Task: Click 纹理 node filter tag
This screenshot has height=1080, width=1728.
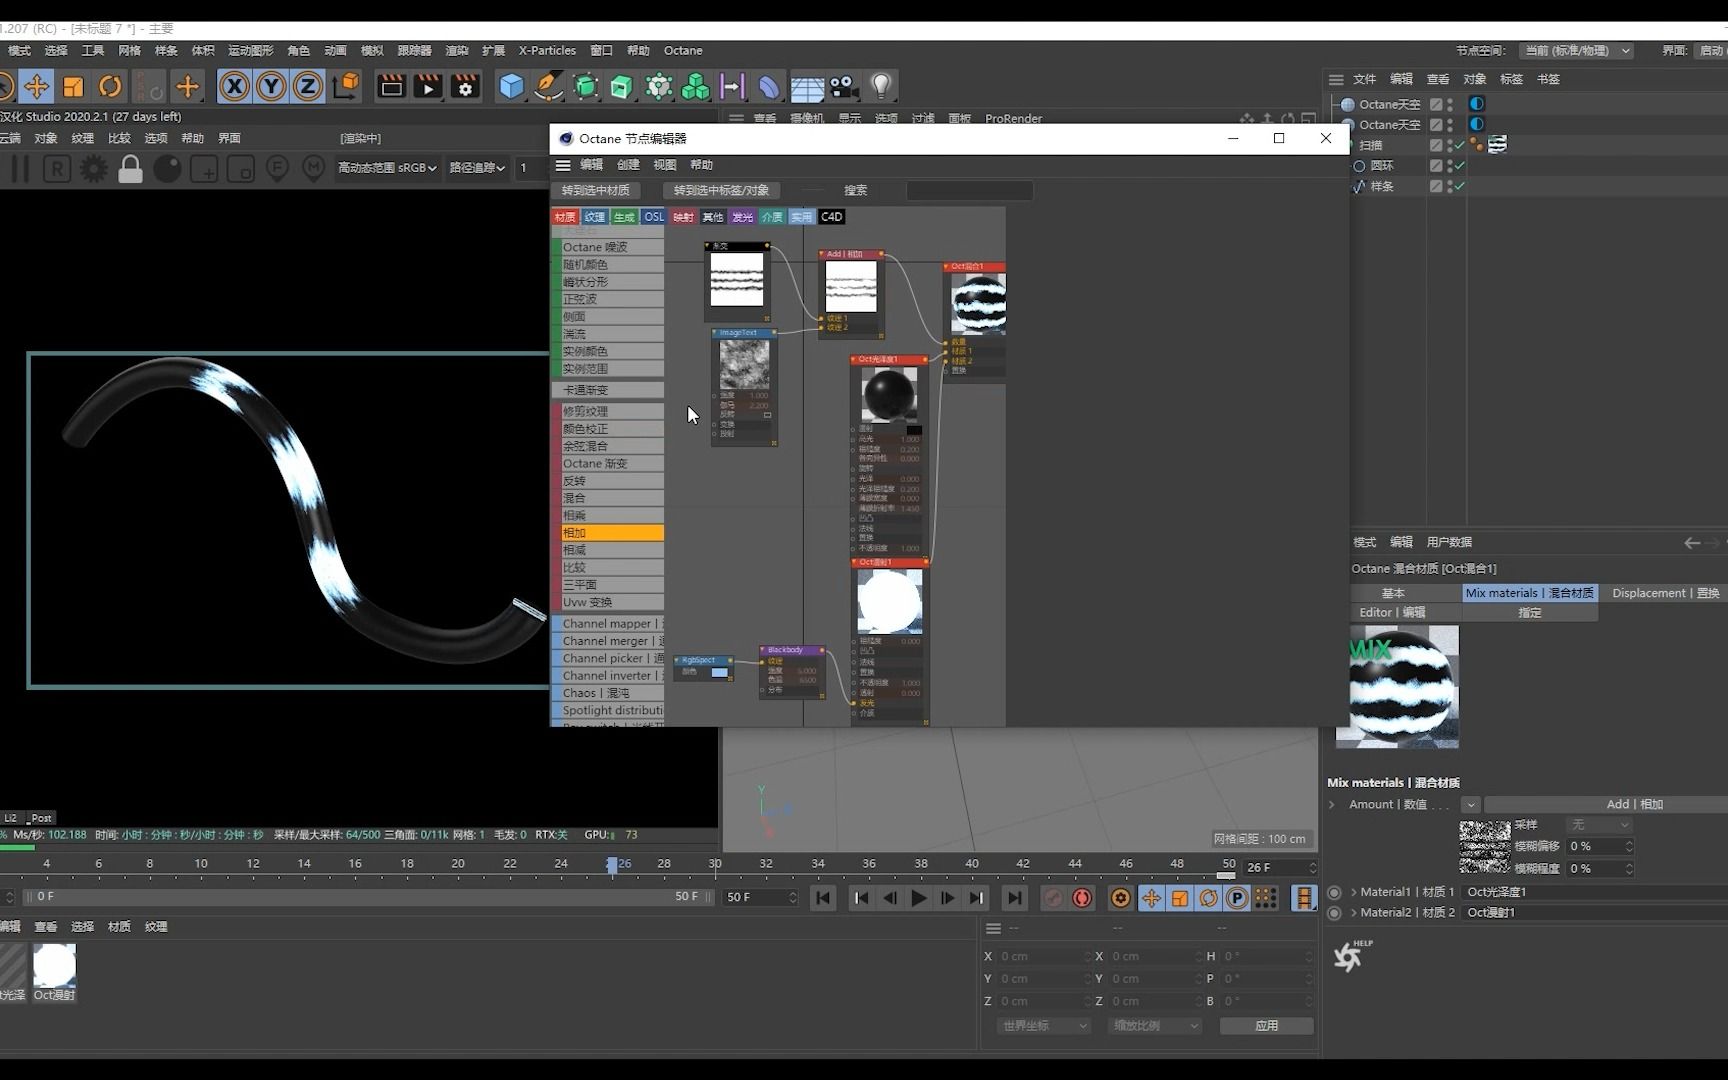Action: [x=595, y=217]
